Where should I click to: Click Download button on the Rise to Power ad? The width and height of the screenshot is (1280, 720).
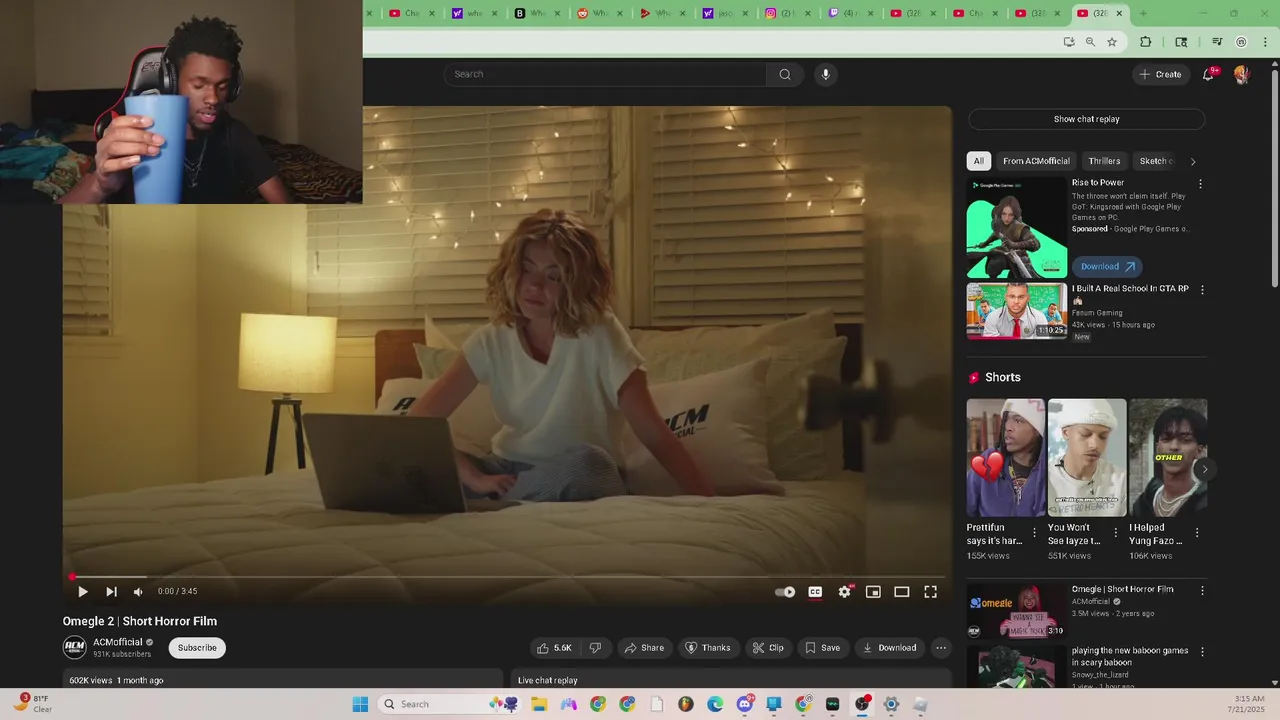(x=1107, y=266)
